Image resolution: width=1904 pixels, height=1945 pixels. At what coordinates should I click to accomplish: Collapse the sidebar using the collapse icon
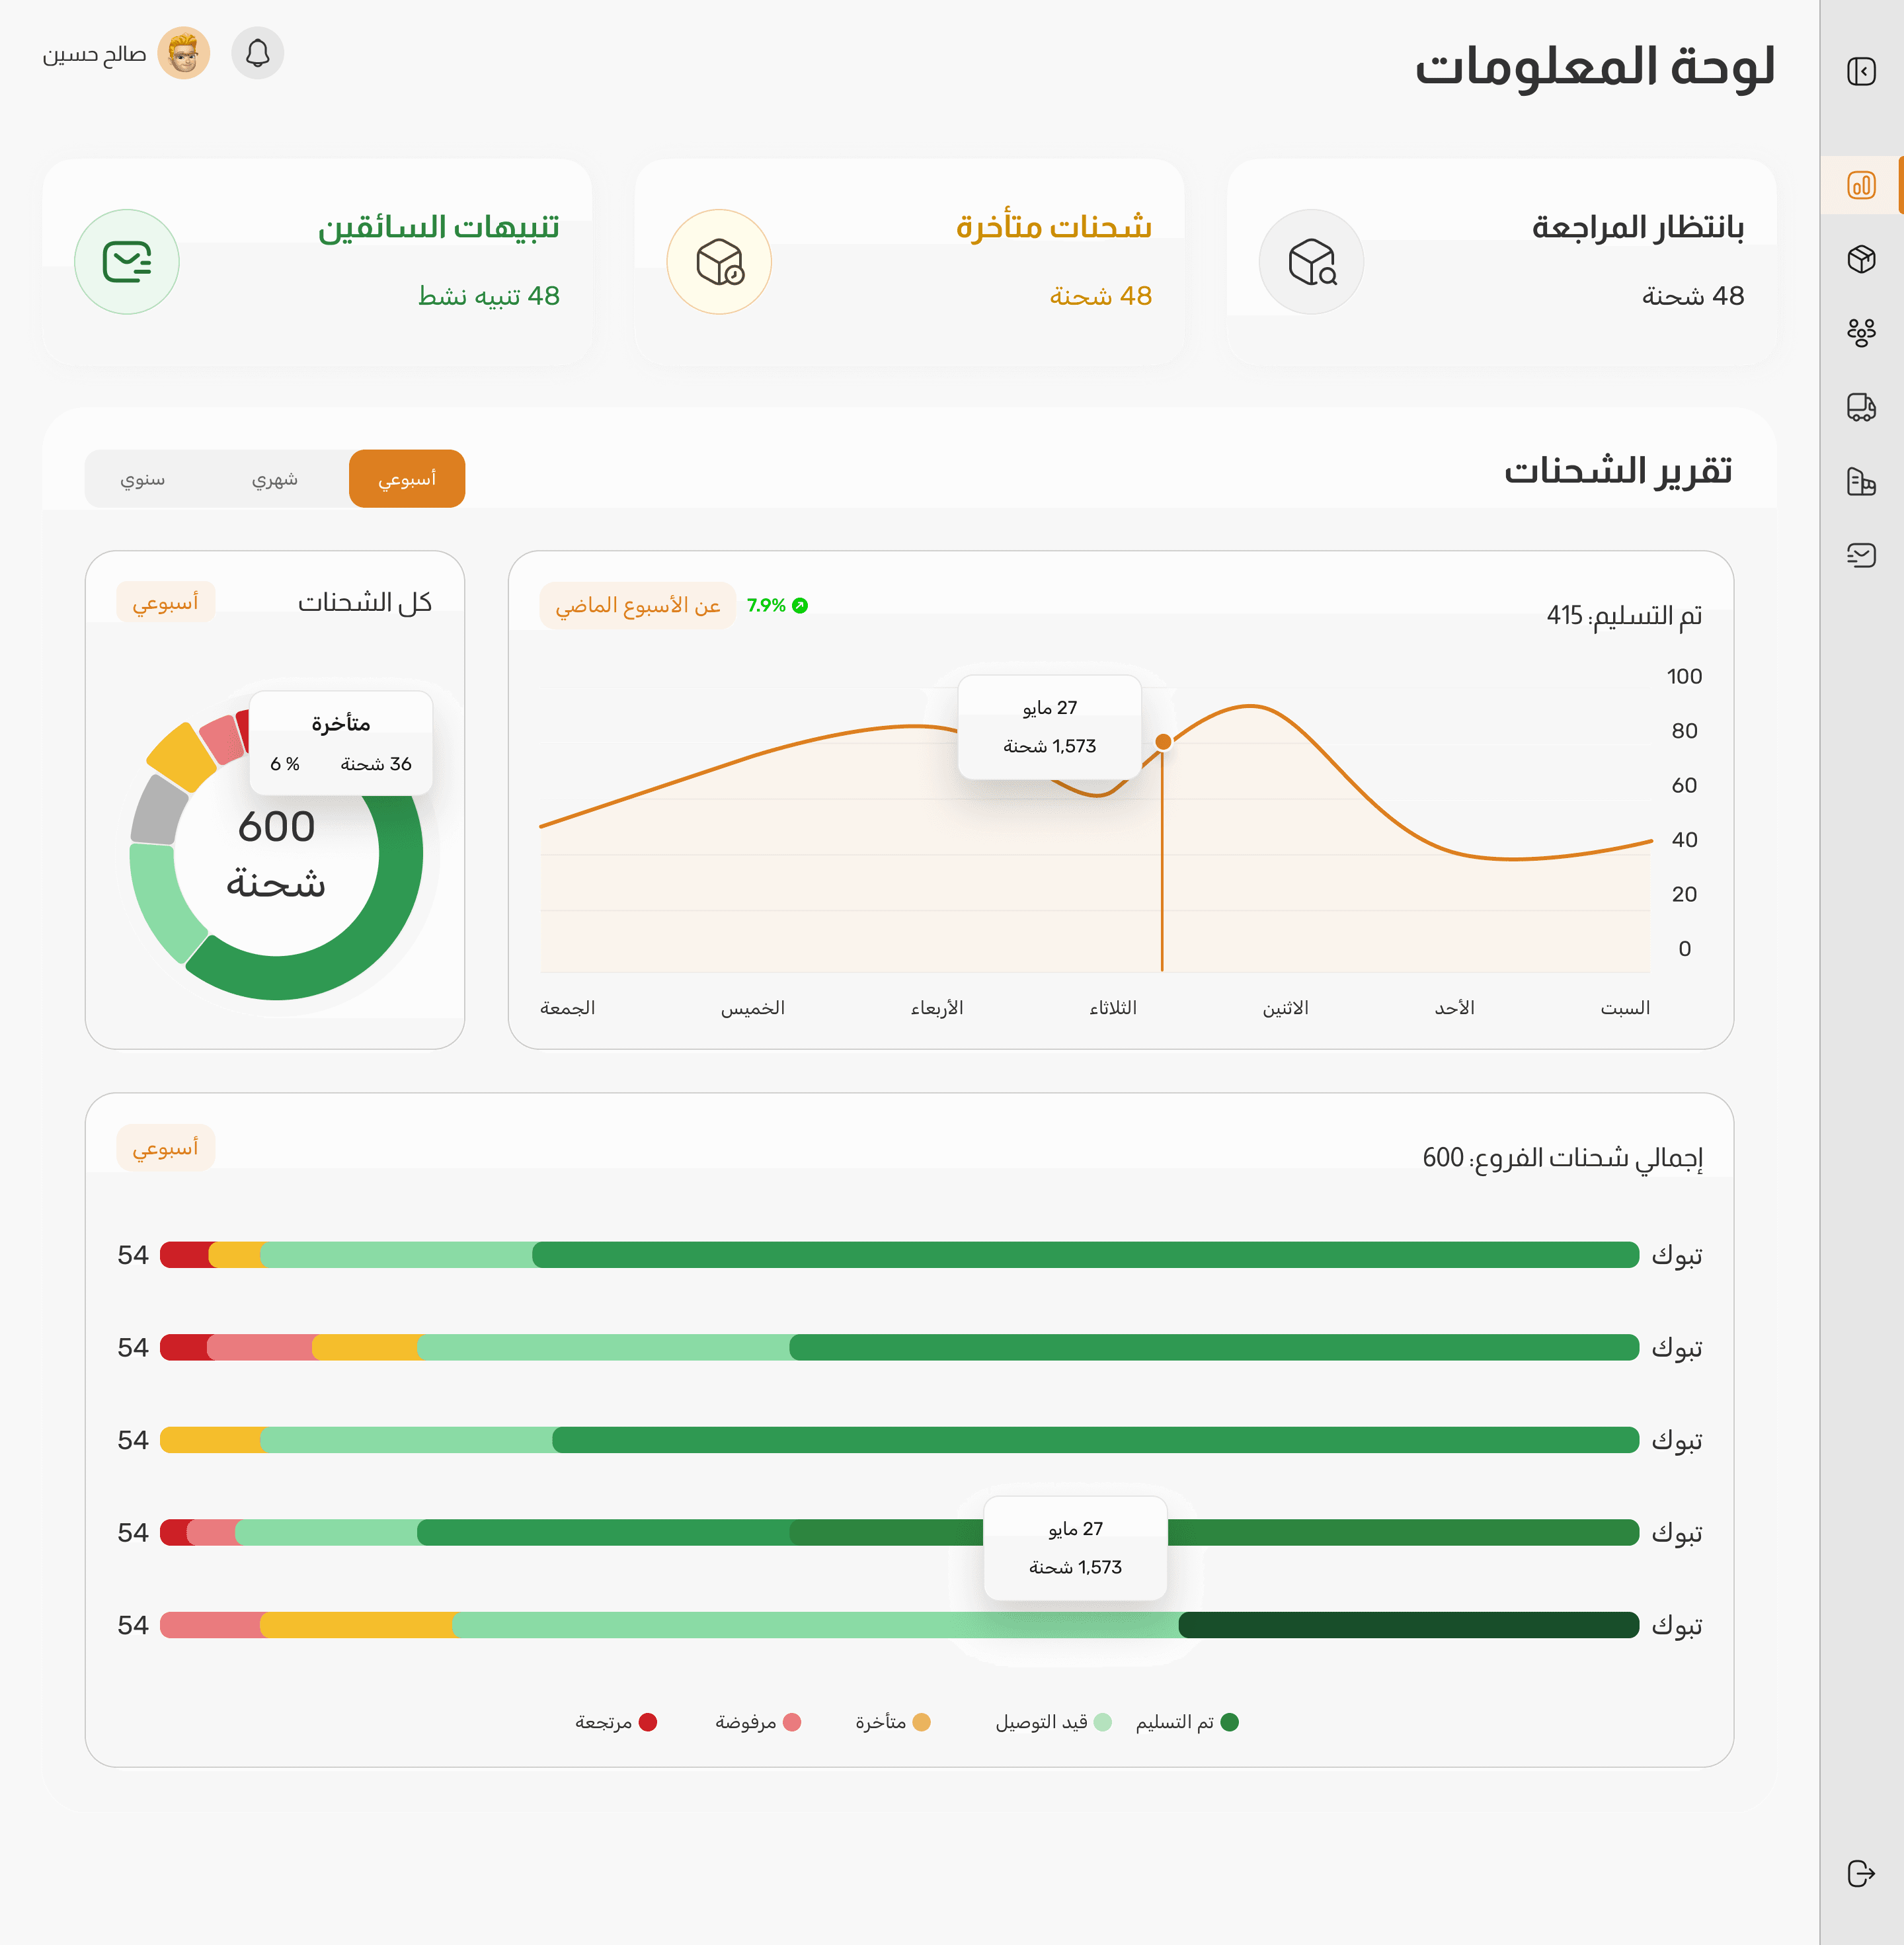[1861, 72]
